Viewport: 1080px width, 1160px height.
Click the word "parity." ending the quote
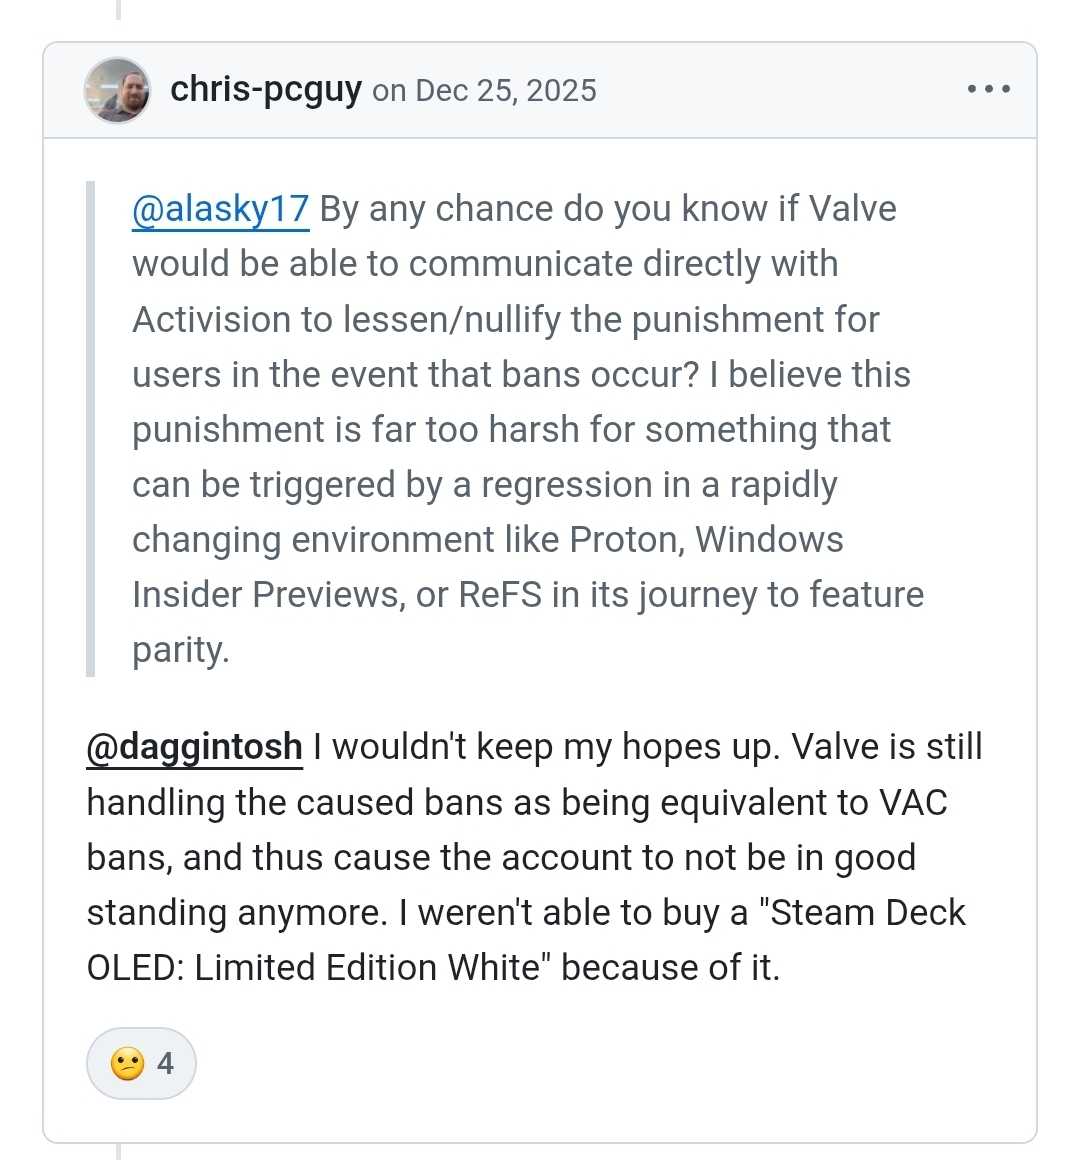[x=181, y=650]
